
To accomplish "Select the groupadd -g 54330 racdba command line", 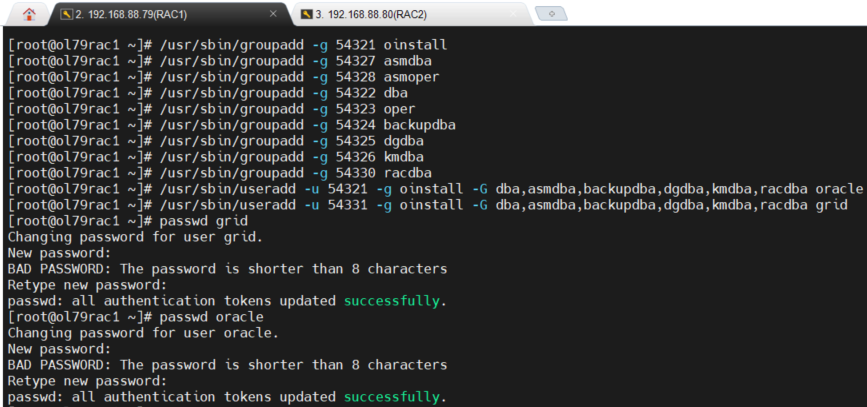I will (x=220, y=173).
